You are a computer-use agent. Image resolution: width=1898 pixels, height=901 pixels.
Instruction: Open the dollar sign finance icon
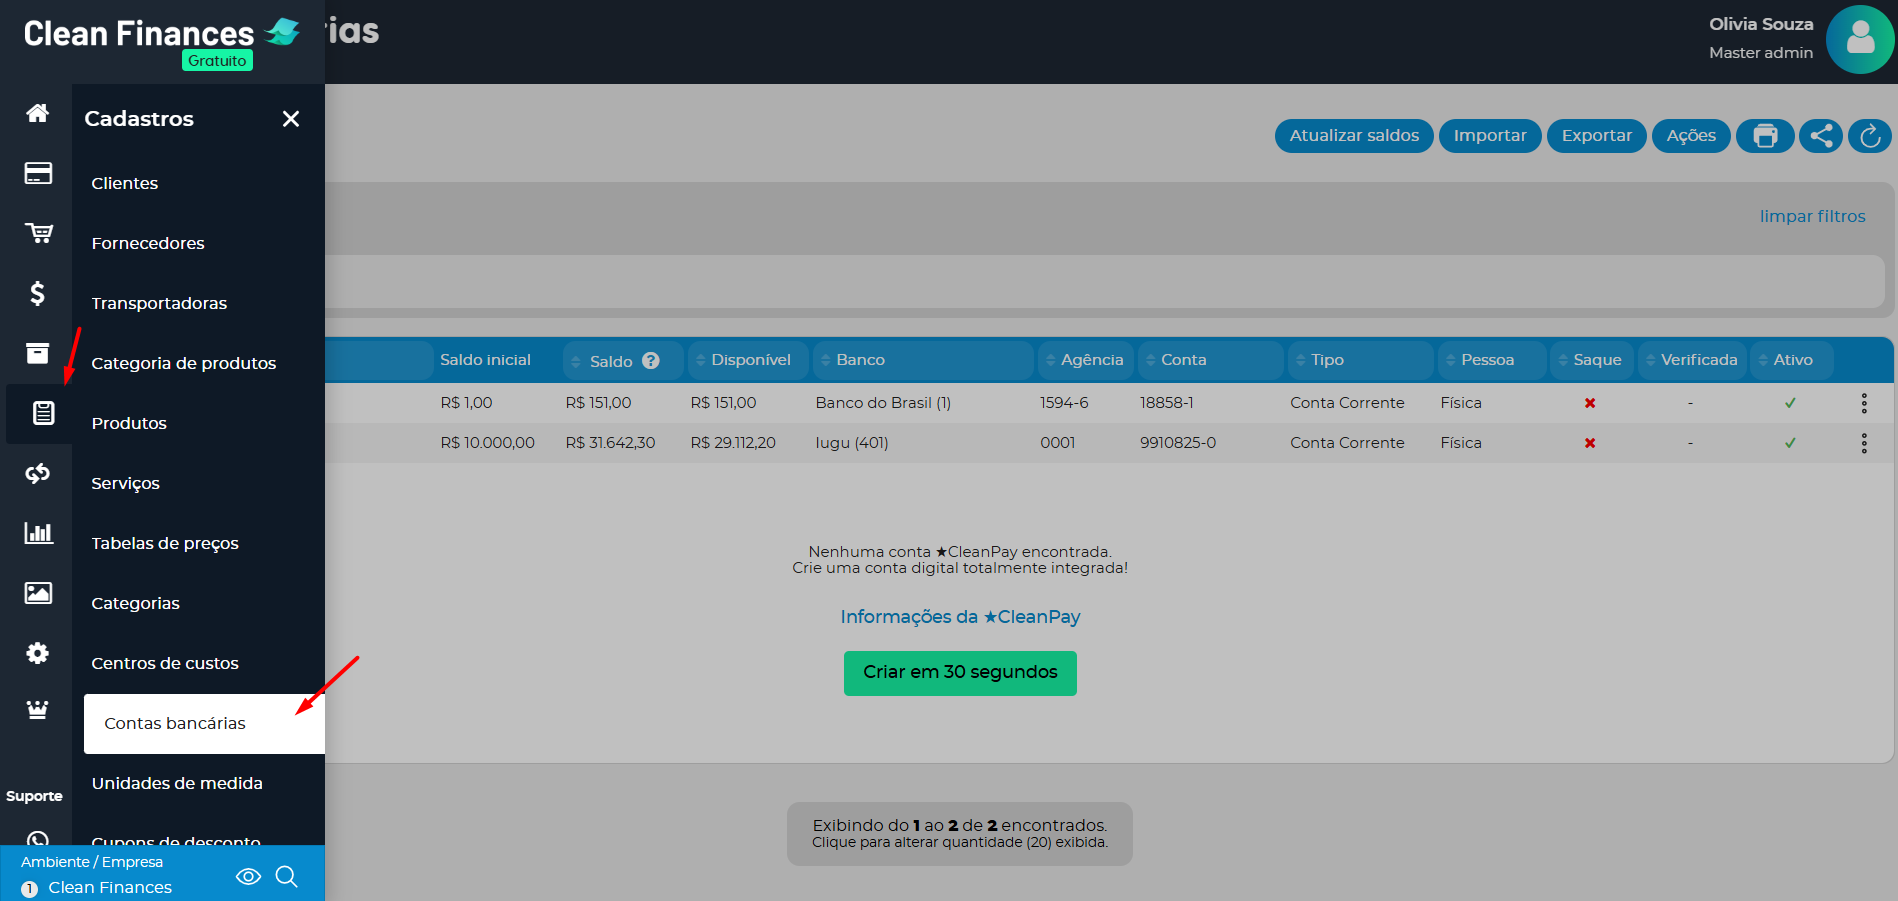37,293
